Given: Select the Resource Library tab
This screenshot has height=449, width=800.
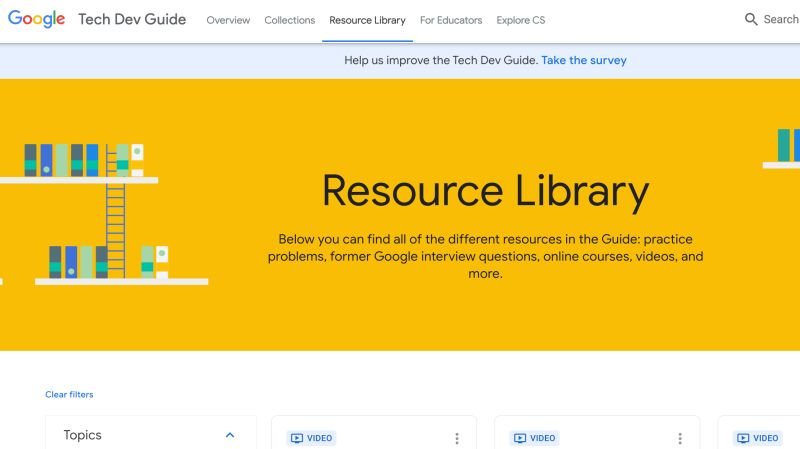Looking at the screenshot, I should pyautogui.click(x=367, y=20).
